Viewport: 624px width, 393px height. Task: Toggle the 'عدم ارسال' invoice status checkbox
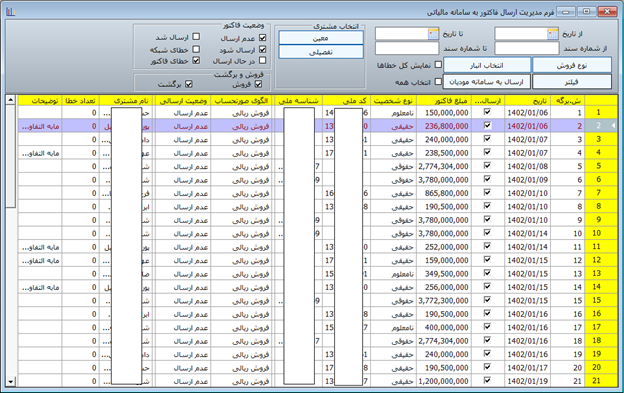262,38
